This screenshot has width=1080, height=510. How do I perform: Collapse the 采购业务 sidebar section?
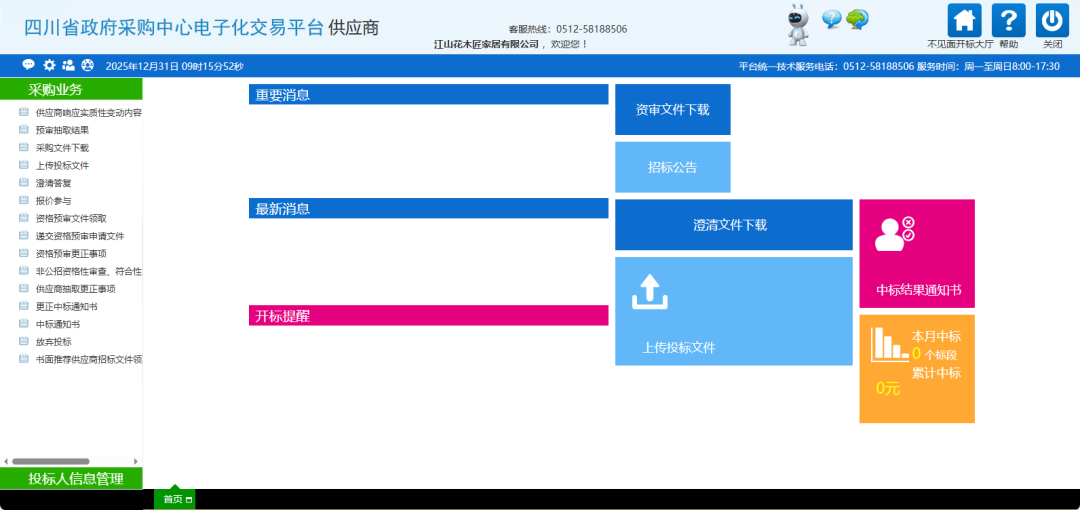(x=71, y=90)
